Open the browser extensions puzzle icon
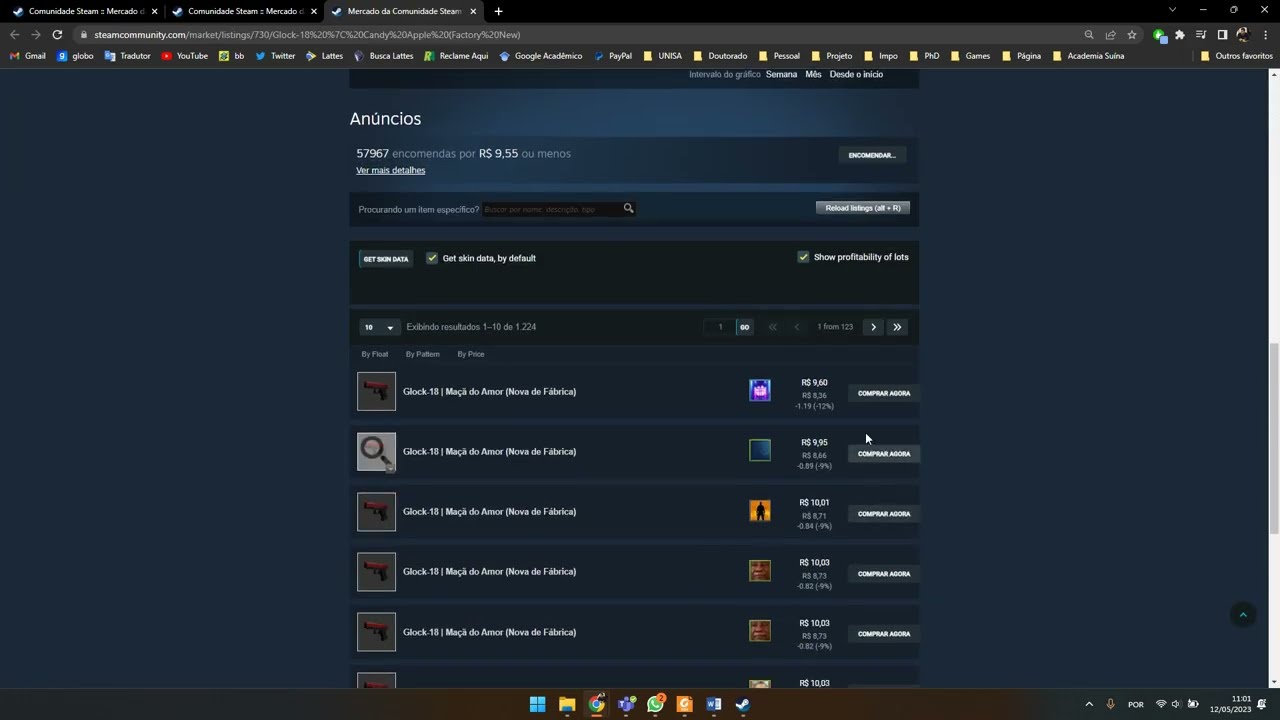The width and height of the screenshot is (1280, 720). click(x=1180, y=34)
